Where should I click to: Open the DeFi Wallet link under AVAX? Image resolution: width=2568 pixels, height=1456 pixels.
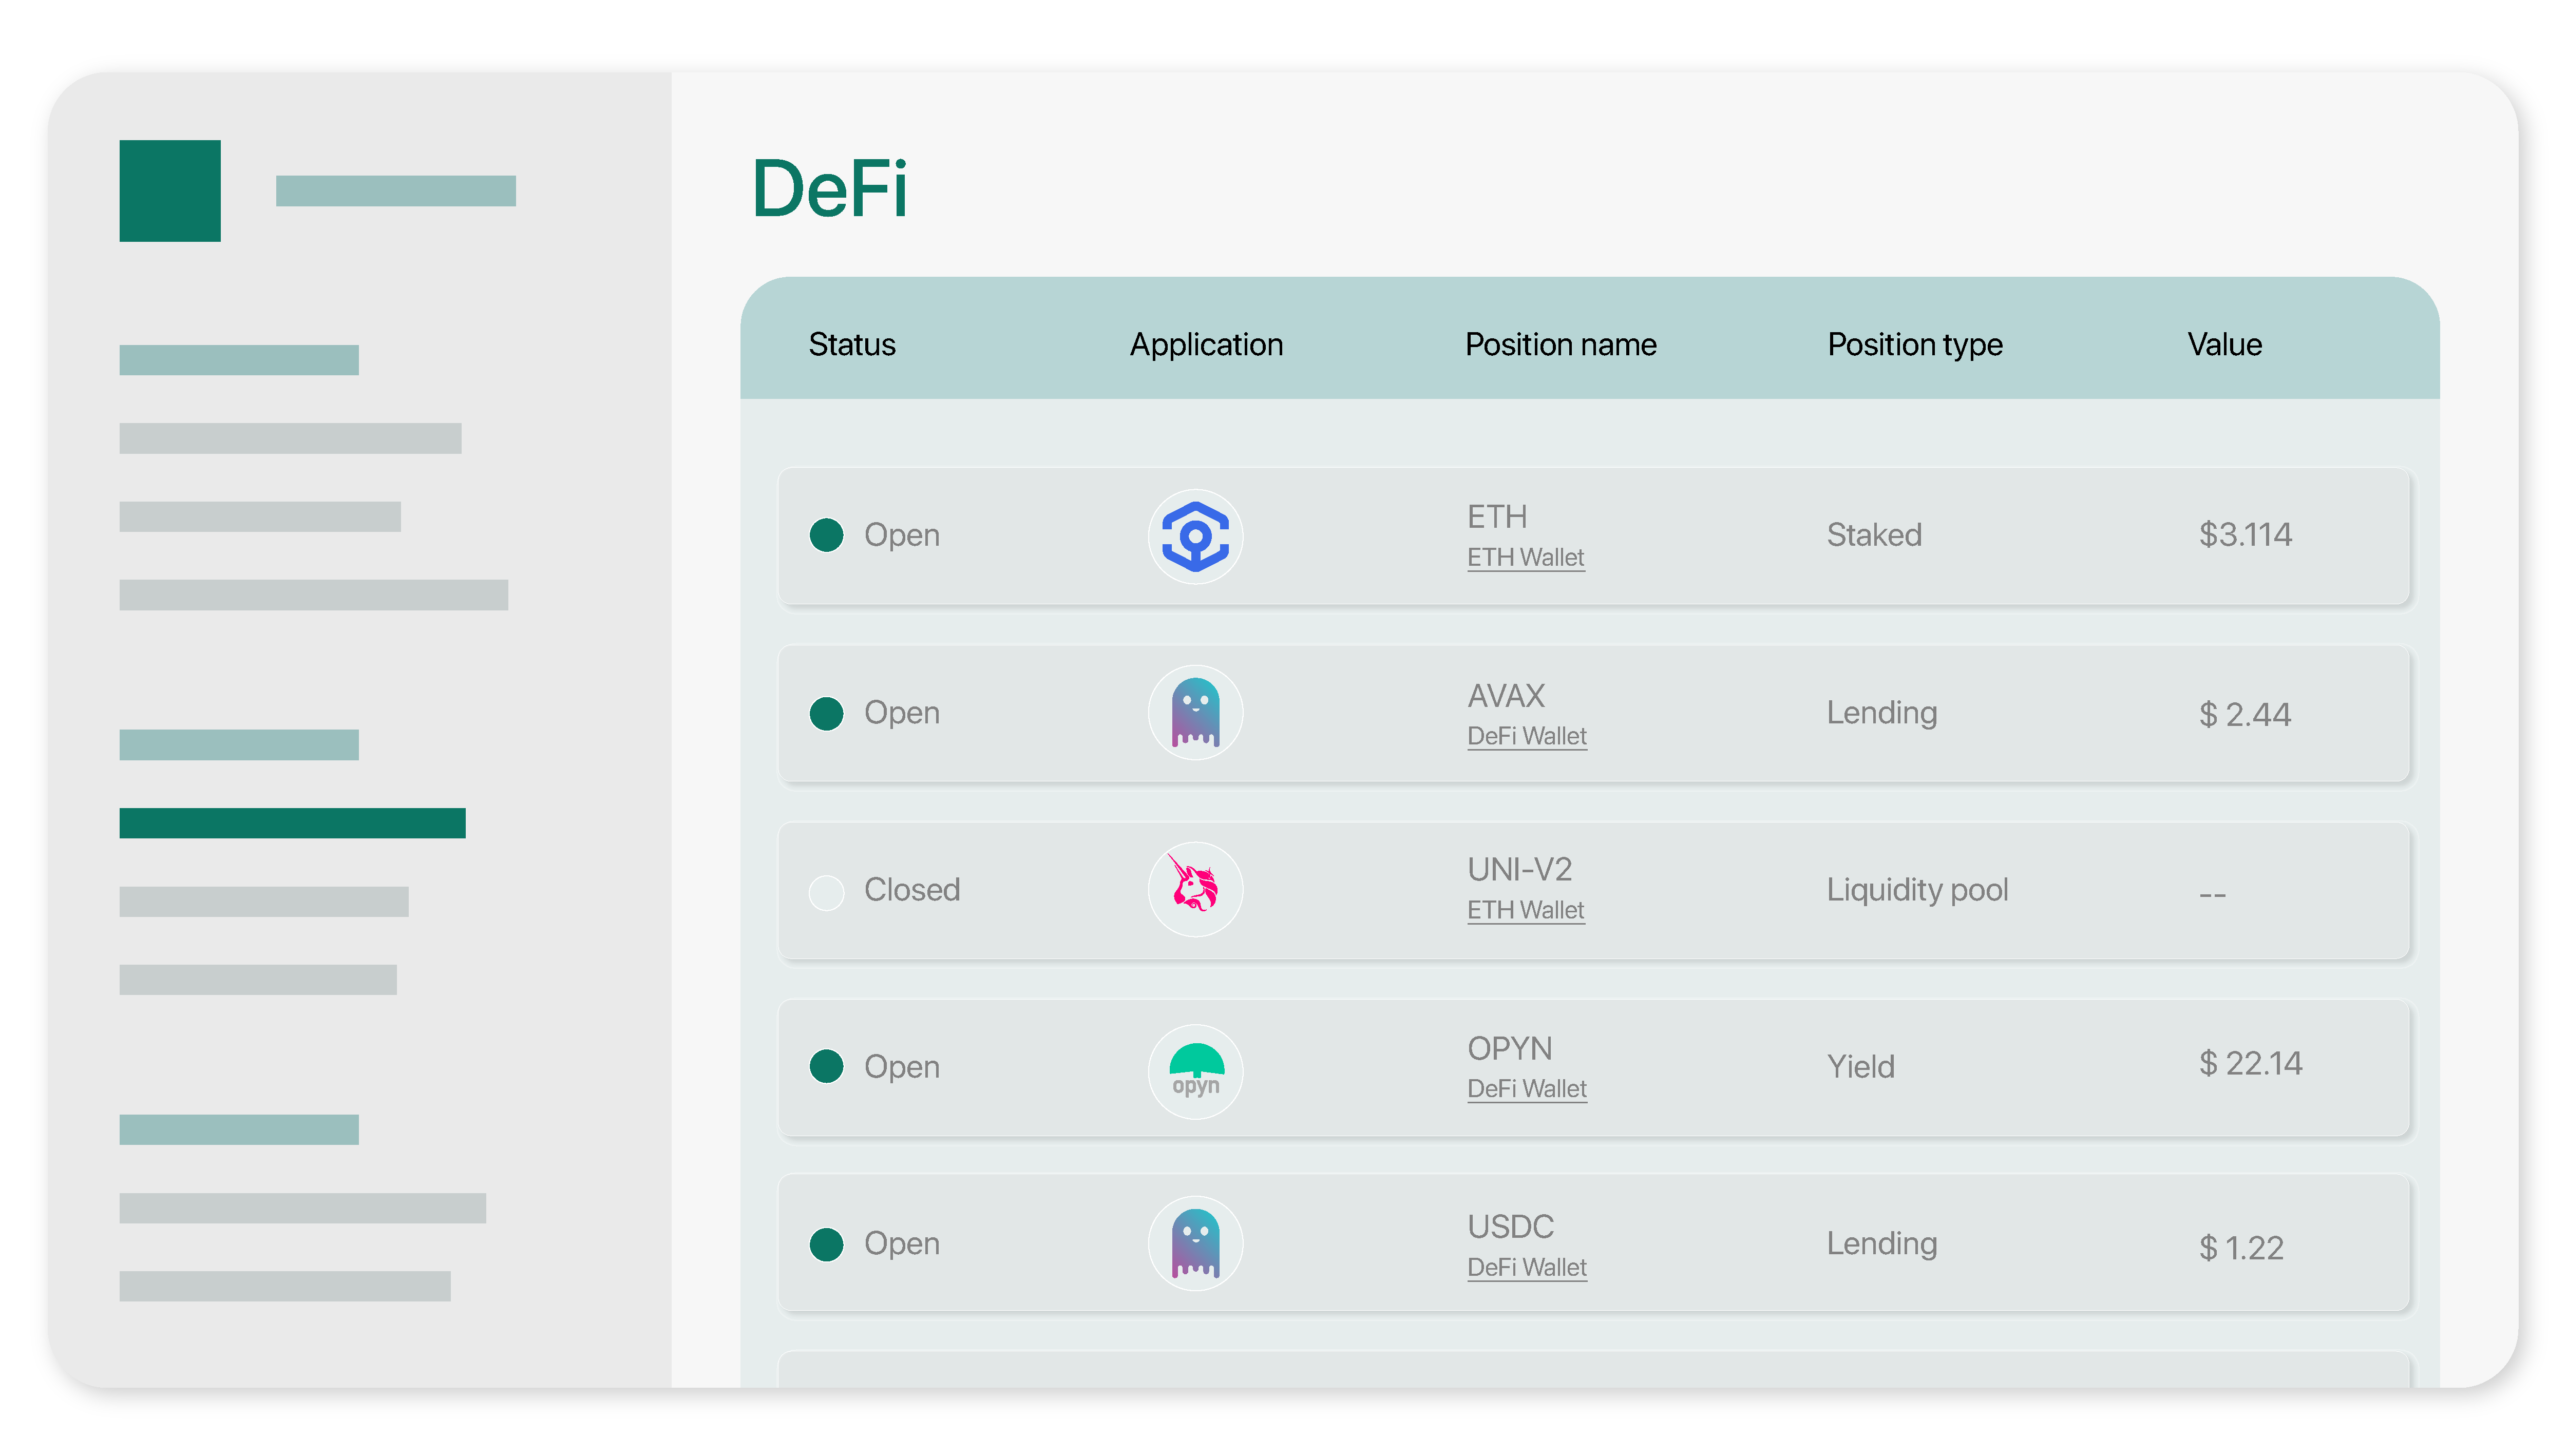pyautogui.click(x=1527, y=735)
